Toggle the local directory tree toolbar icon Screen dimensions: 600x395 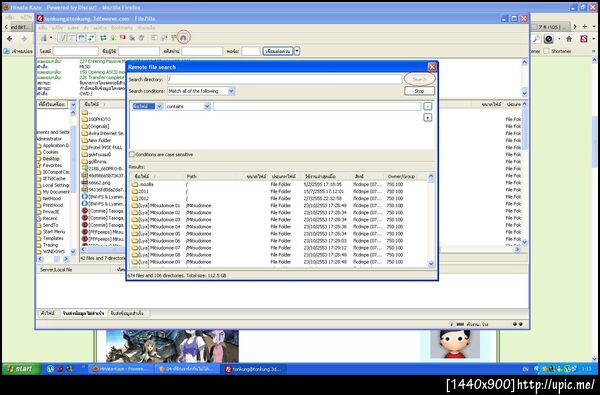[72, 38]
